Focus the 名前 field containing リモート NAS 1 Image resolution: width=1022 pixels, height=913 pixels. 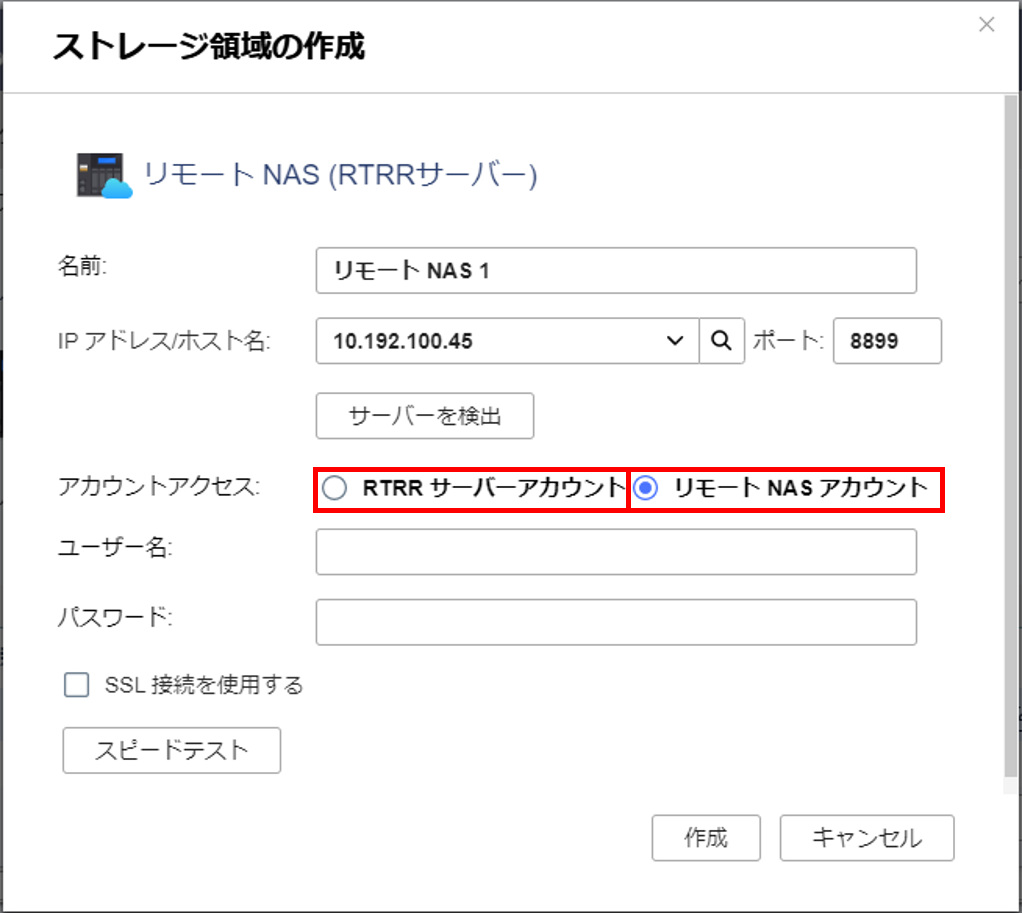615,271
